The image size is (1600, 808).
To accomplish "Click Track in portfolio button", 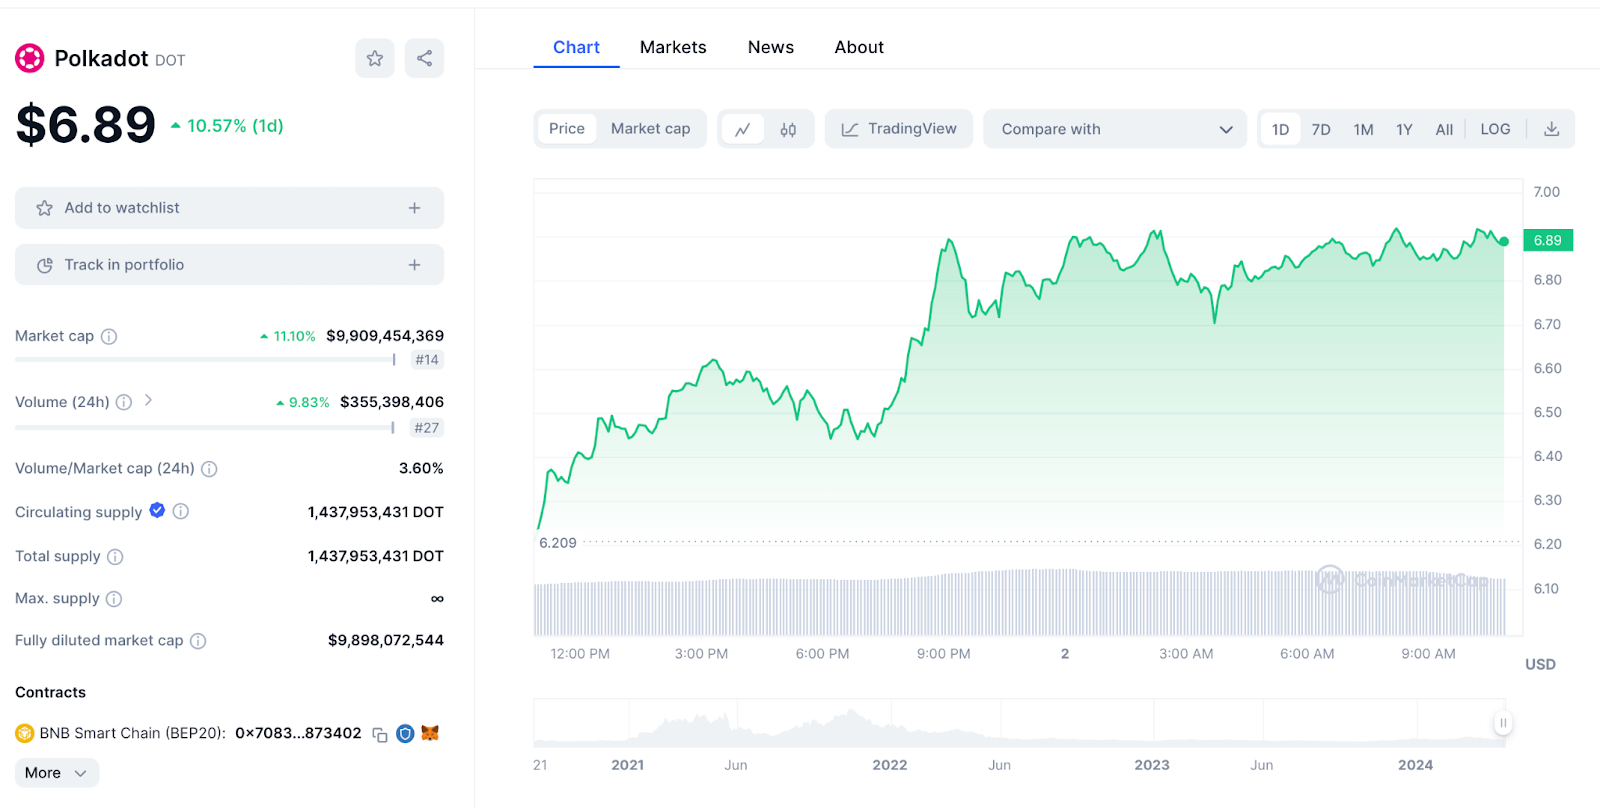I will tap(229, 265).
